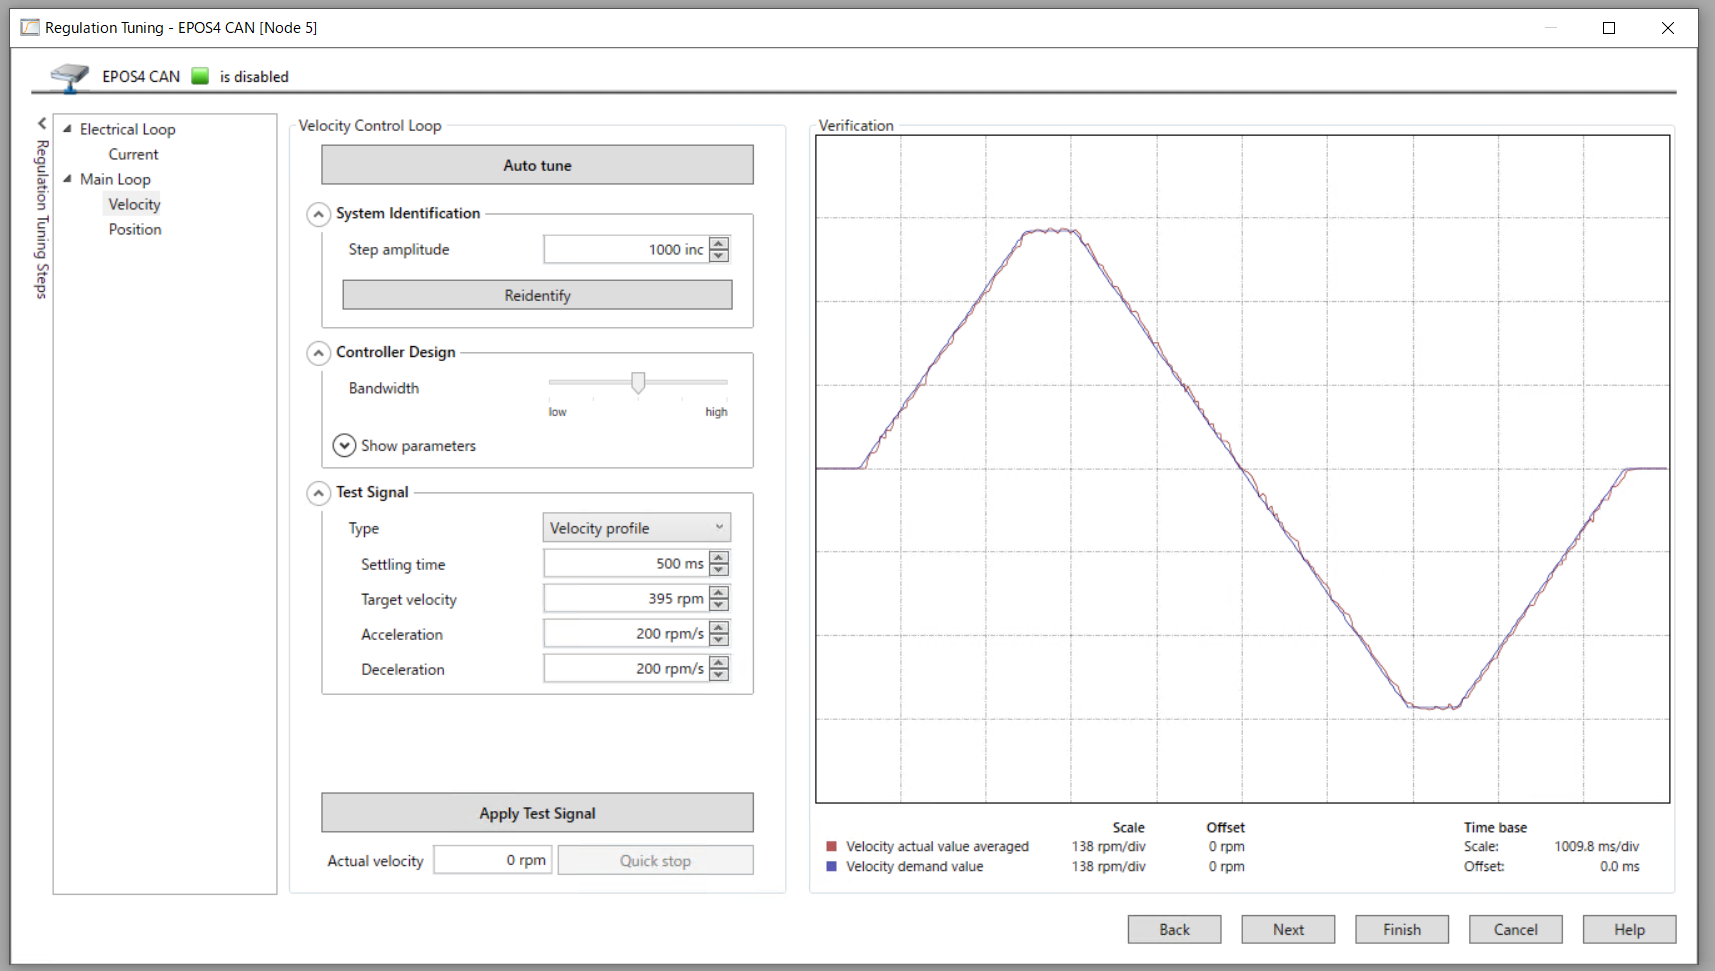
Task: Click the Quick stop button
Action: [x=655, y=860]
